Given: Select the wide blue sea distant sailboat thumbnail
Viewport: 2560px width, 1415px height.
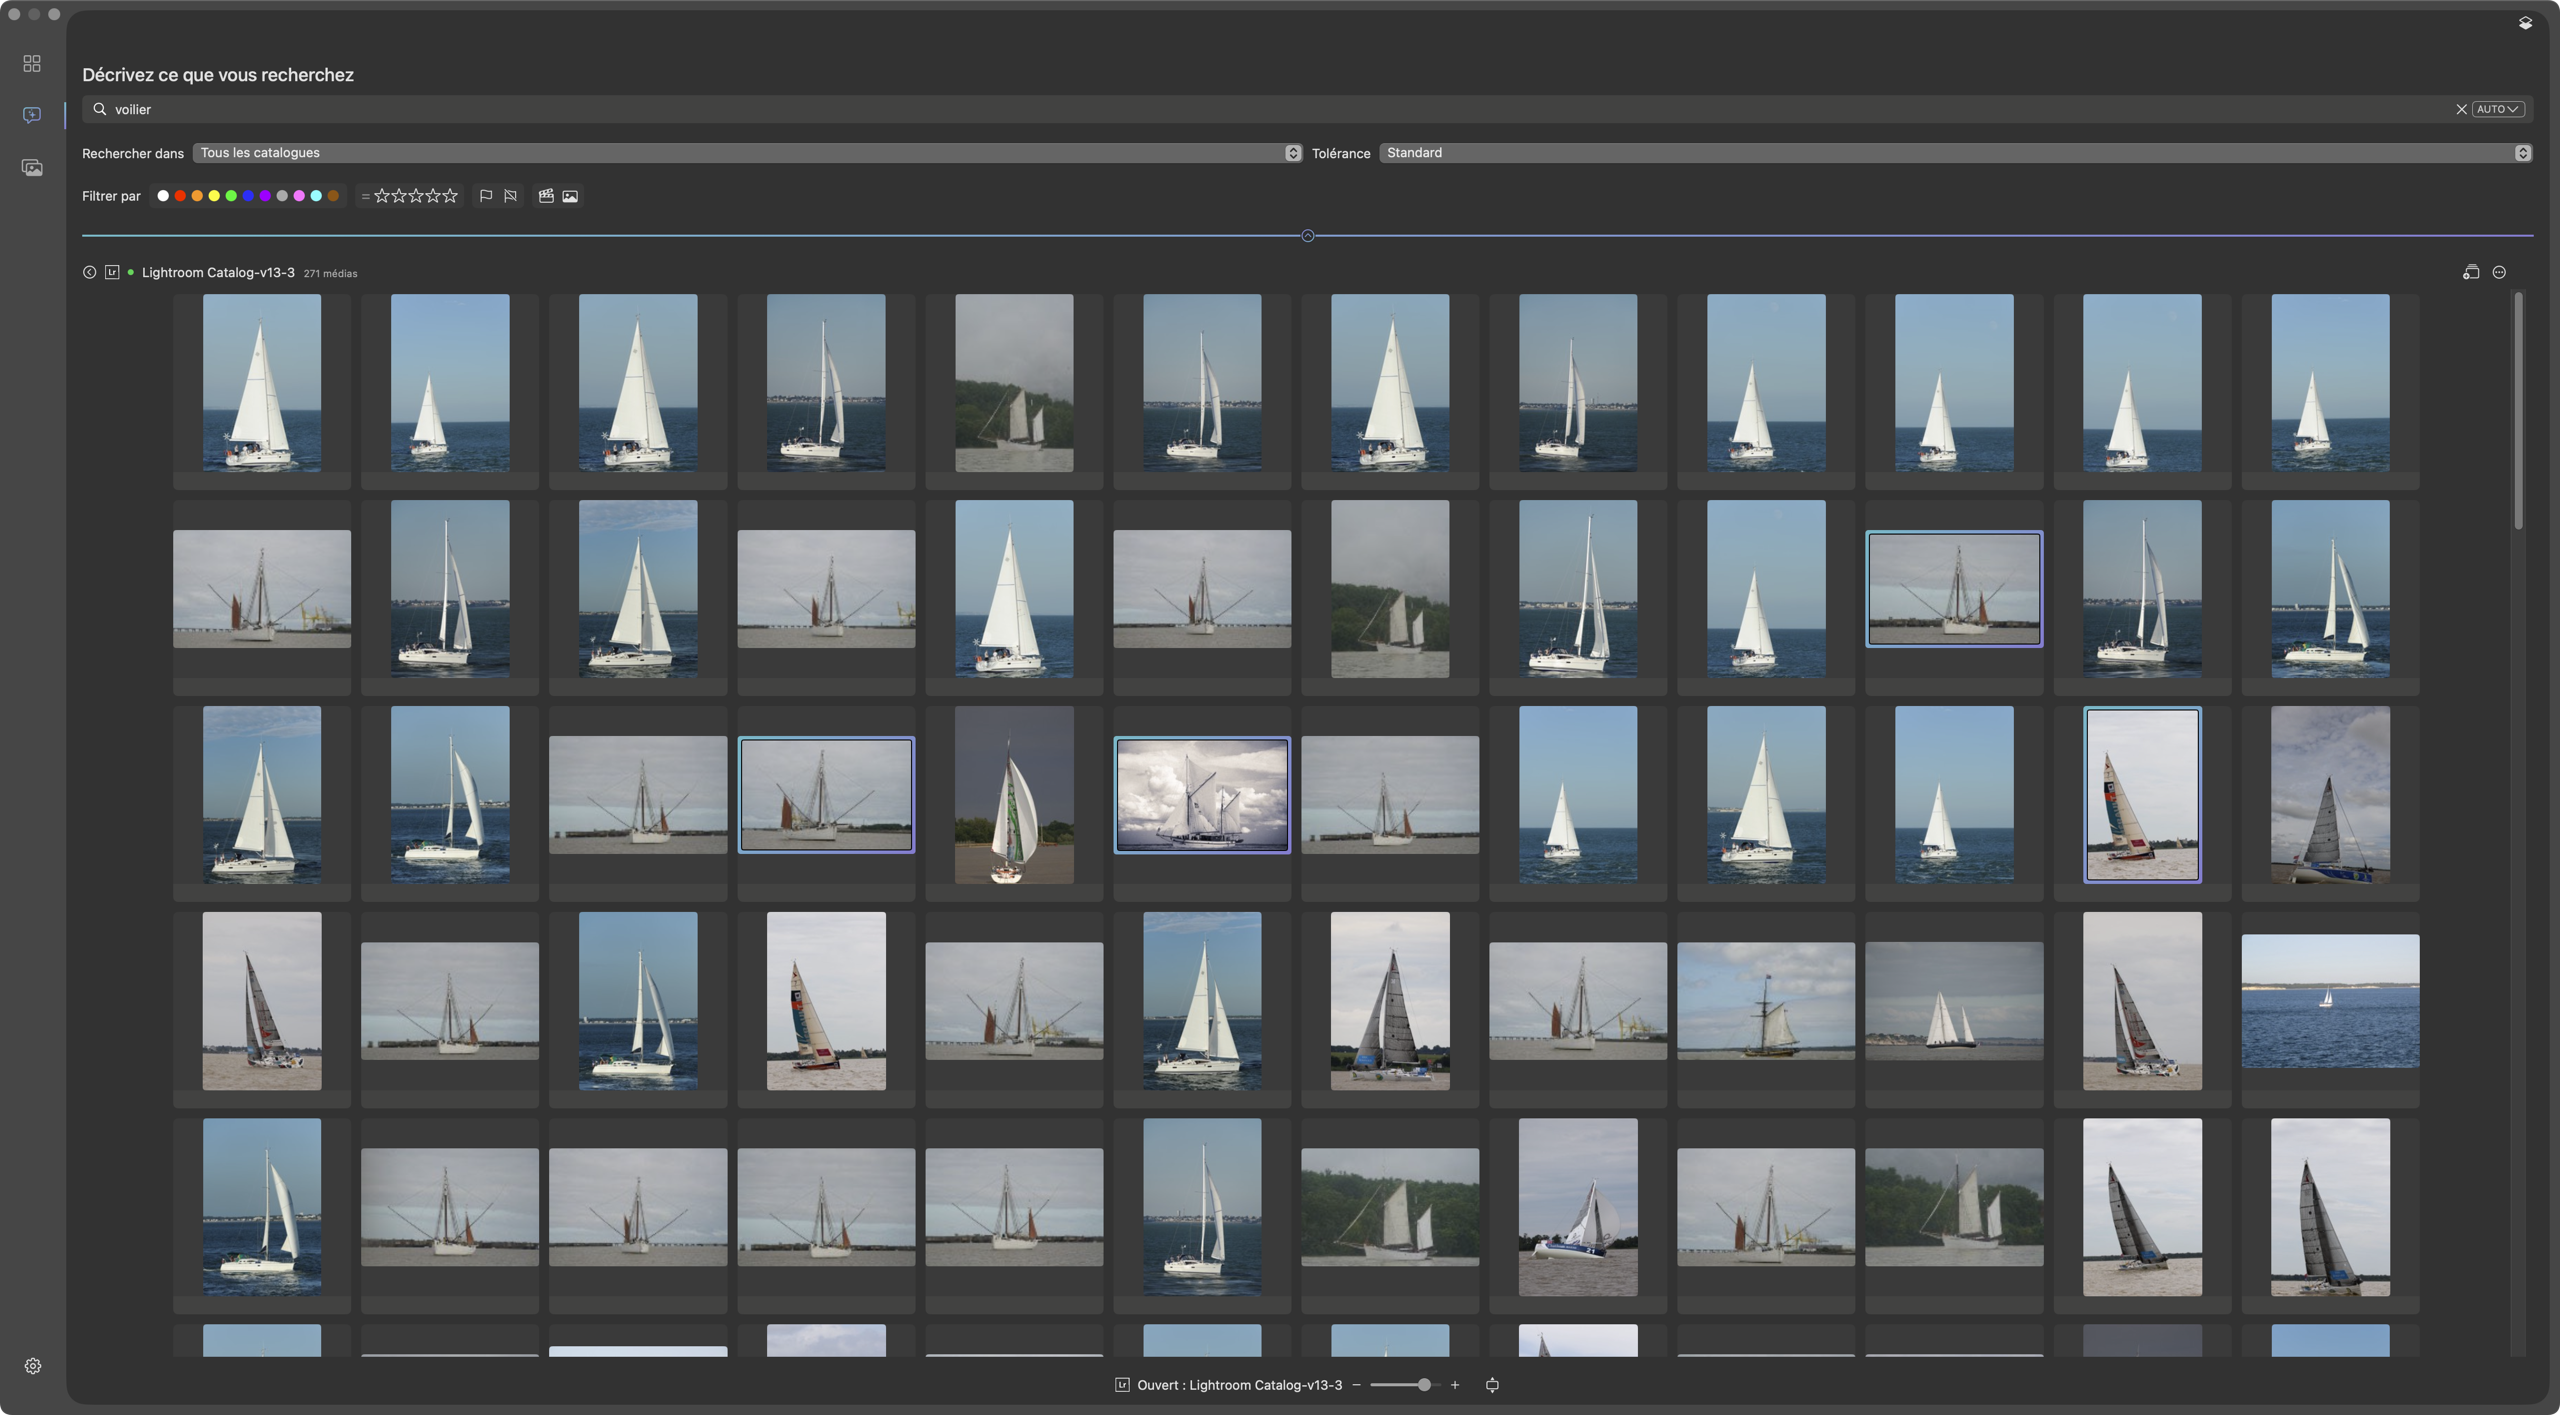Looking at the screenshot, I should pos(2330,1001).
